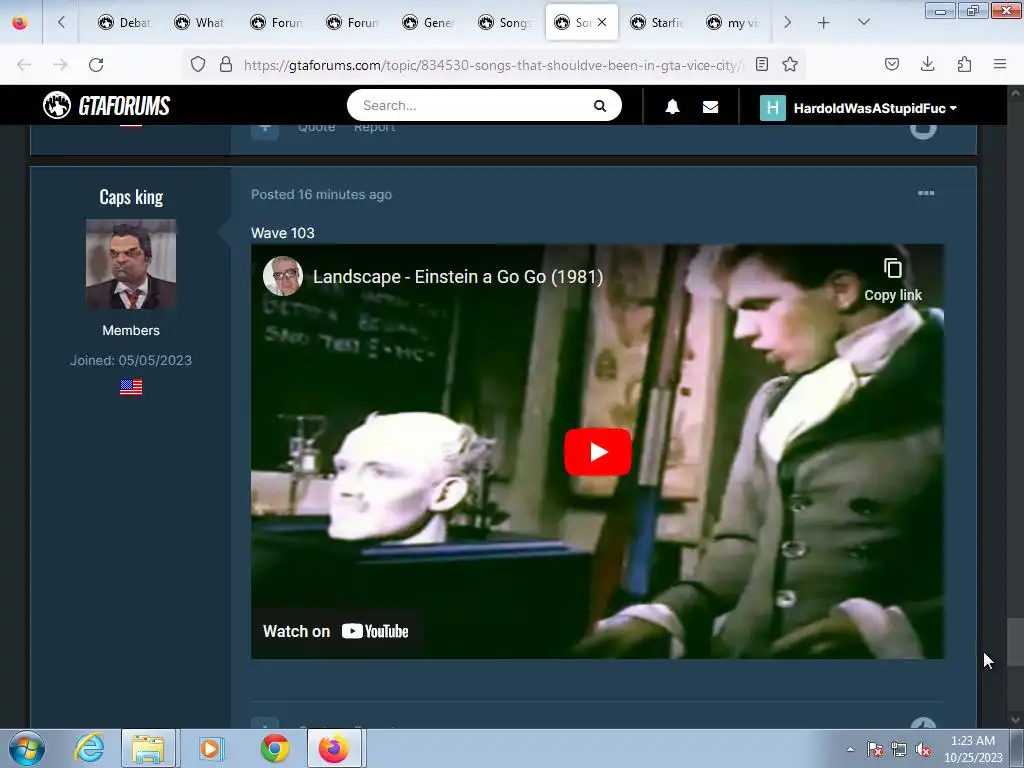The image size is (1024, 768).
Task: Switch to the 'Songs' tab
Action: (x=504, y=22)
